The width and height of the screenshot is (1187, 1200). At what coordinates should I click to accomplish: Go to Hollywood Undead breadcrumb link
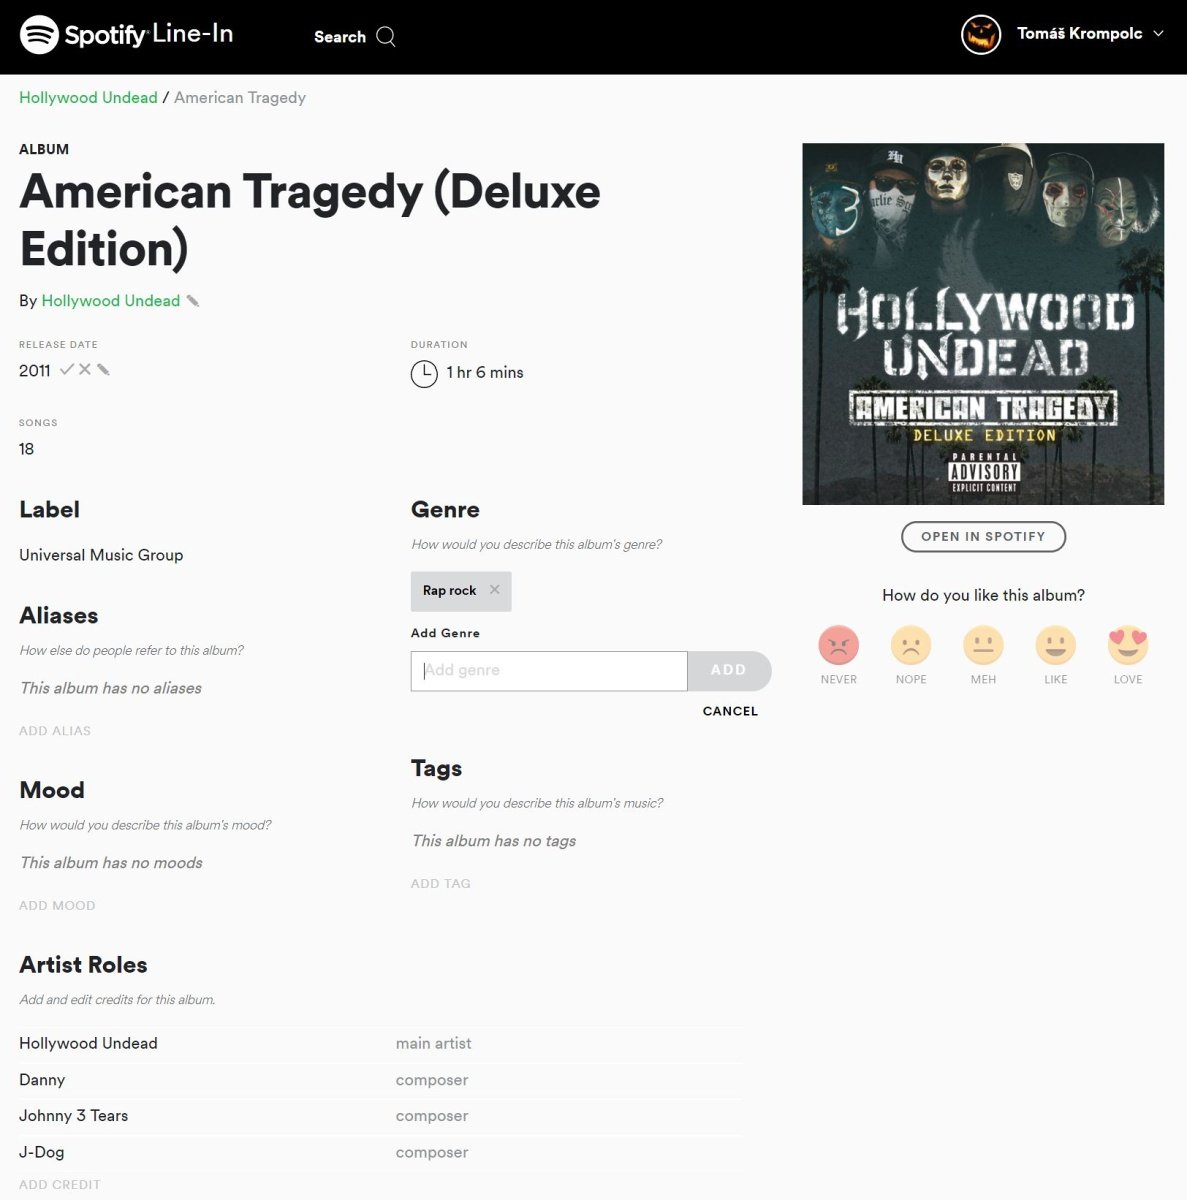(x=88, y=97)
